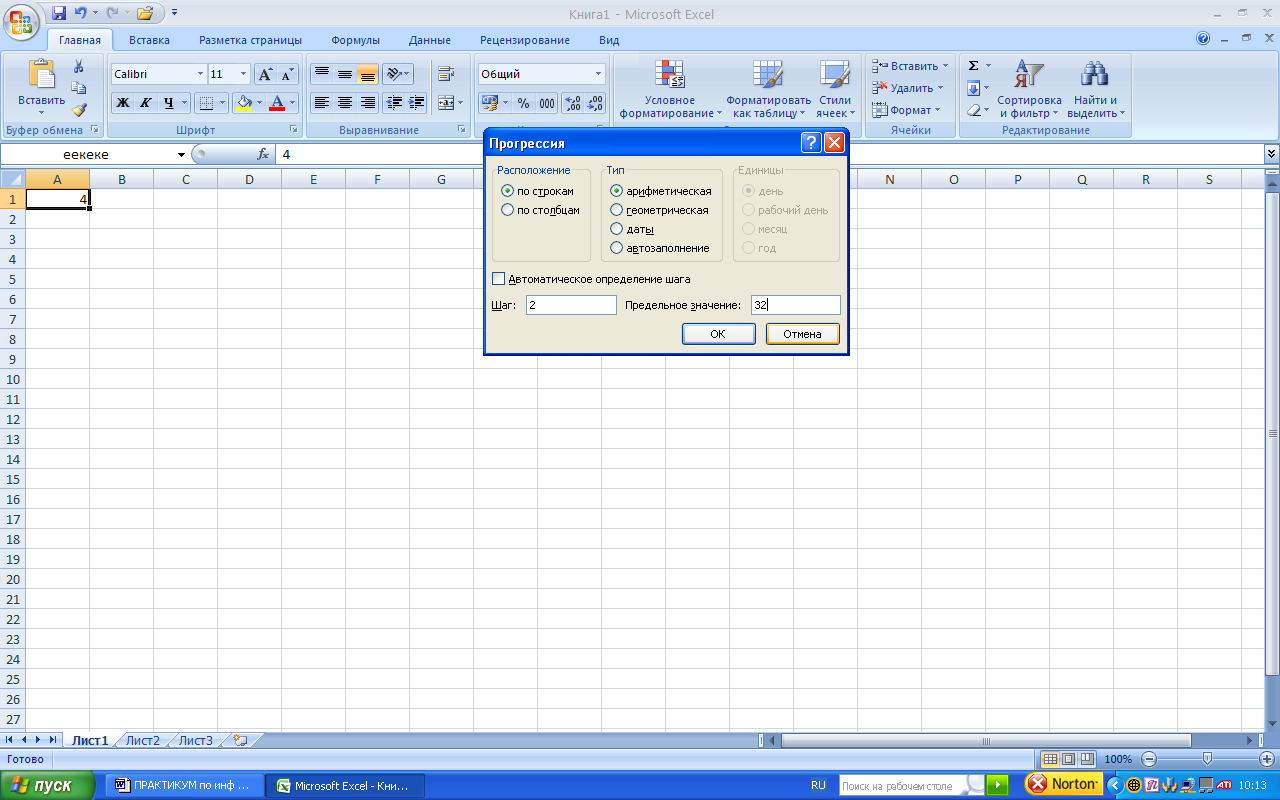Screen dimensions: 1280x800
Task: Open the 'Найти и выделить' dropdown
Action: coord(1096,88)
